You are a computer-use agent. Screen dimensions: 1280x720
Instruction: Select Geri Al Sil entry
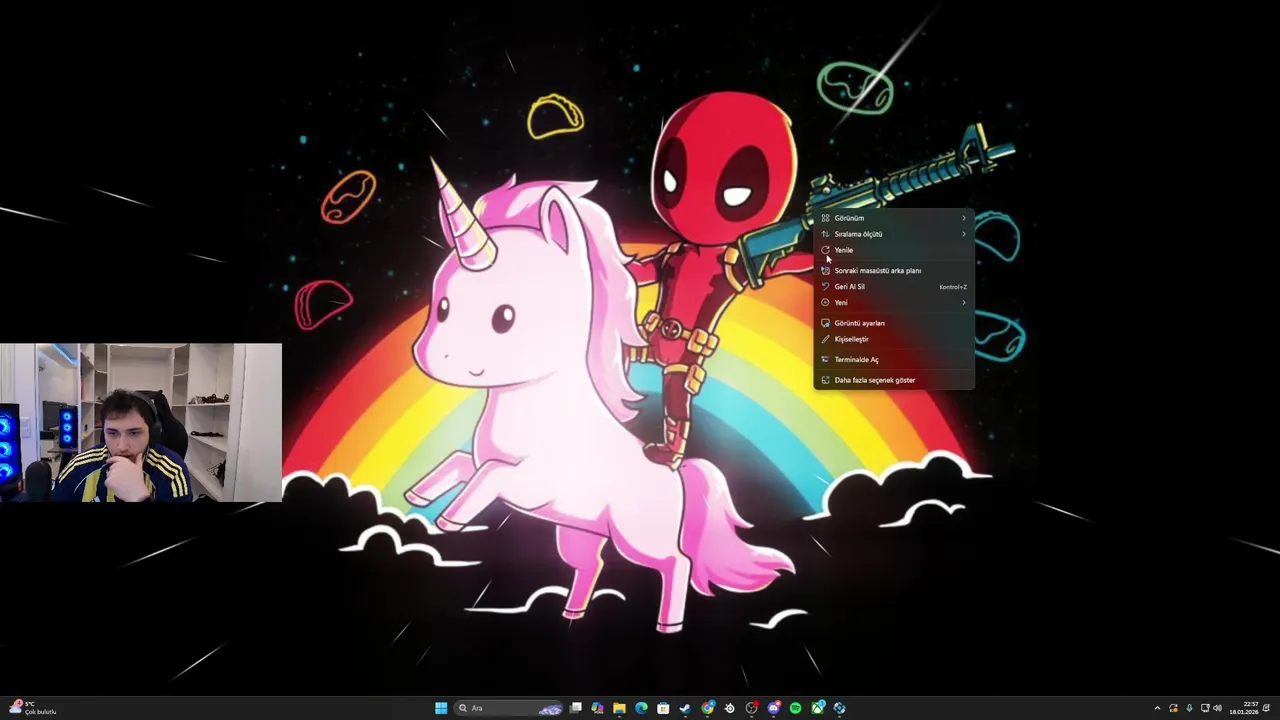click(894, 287)
